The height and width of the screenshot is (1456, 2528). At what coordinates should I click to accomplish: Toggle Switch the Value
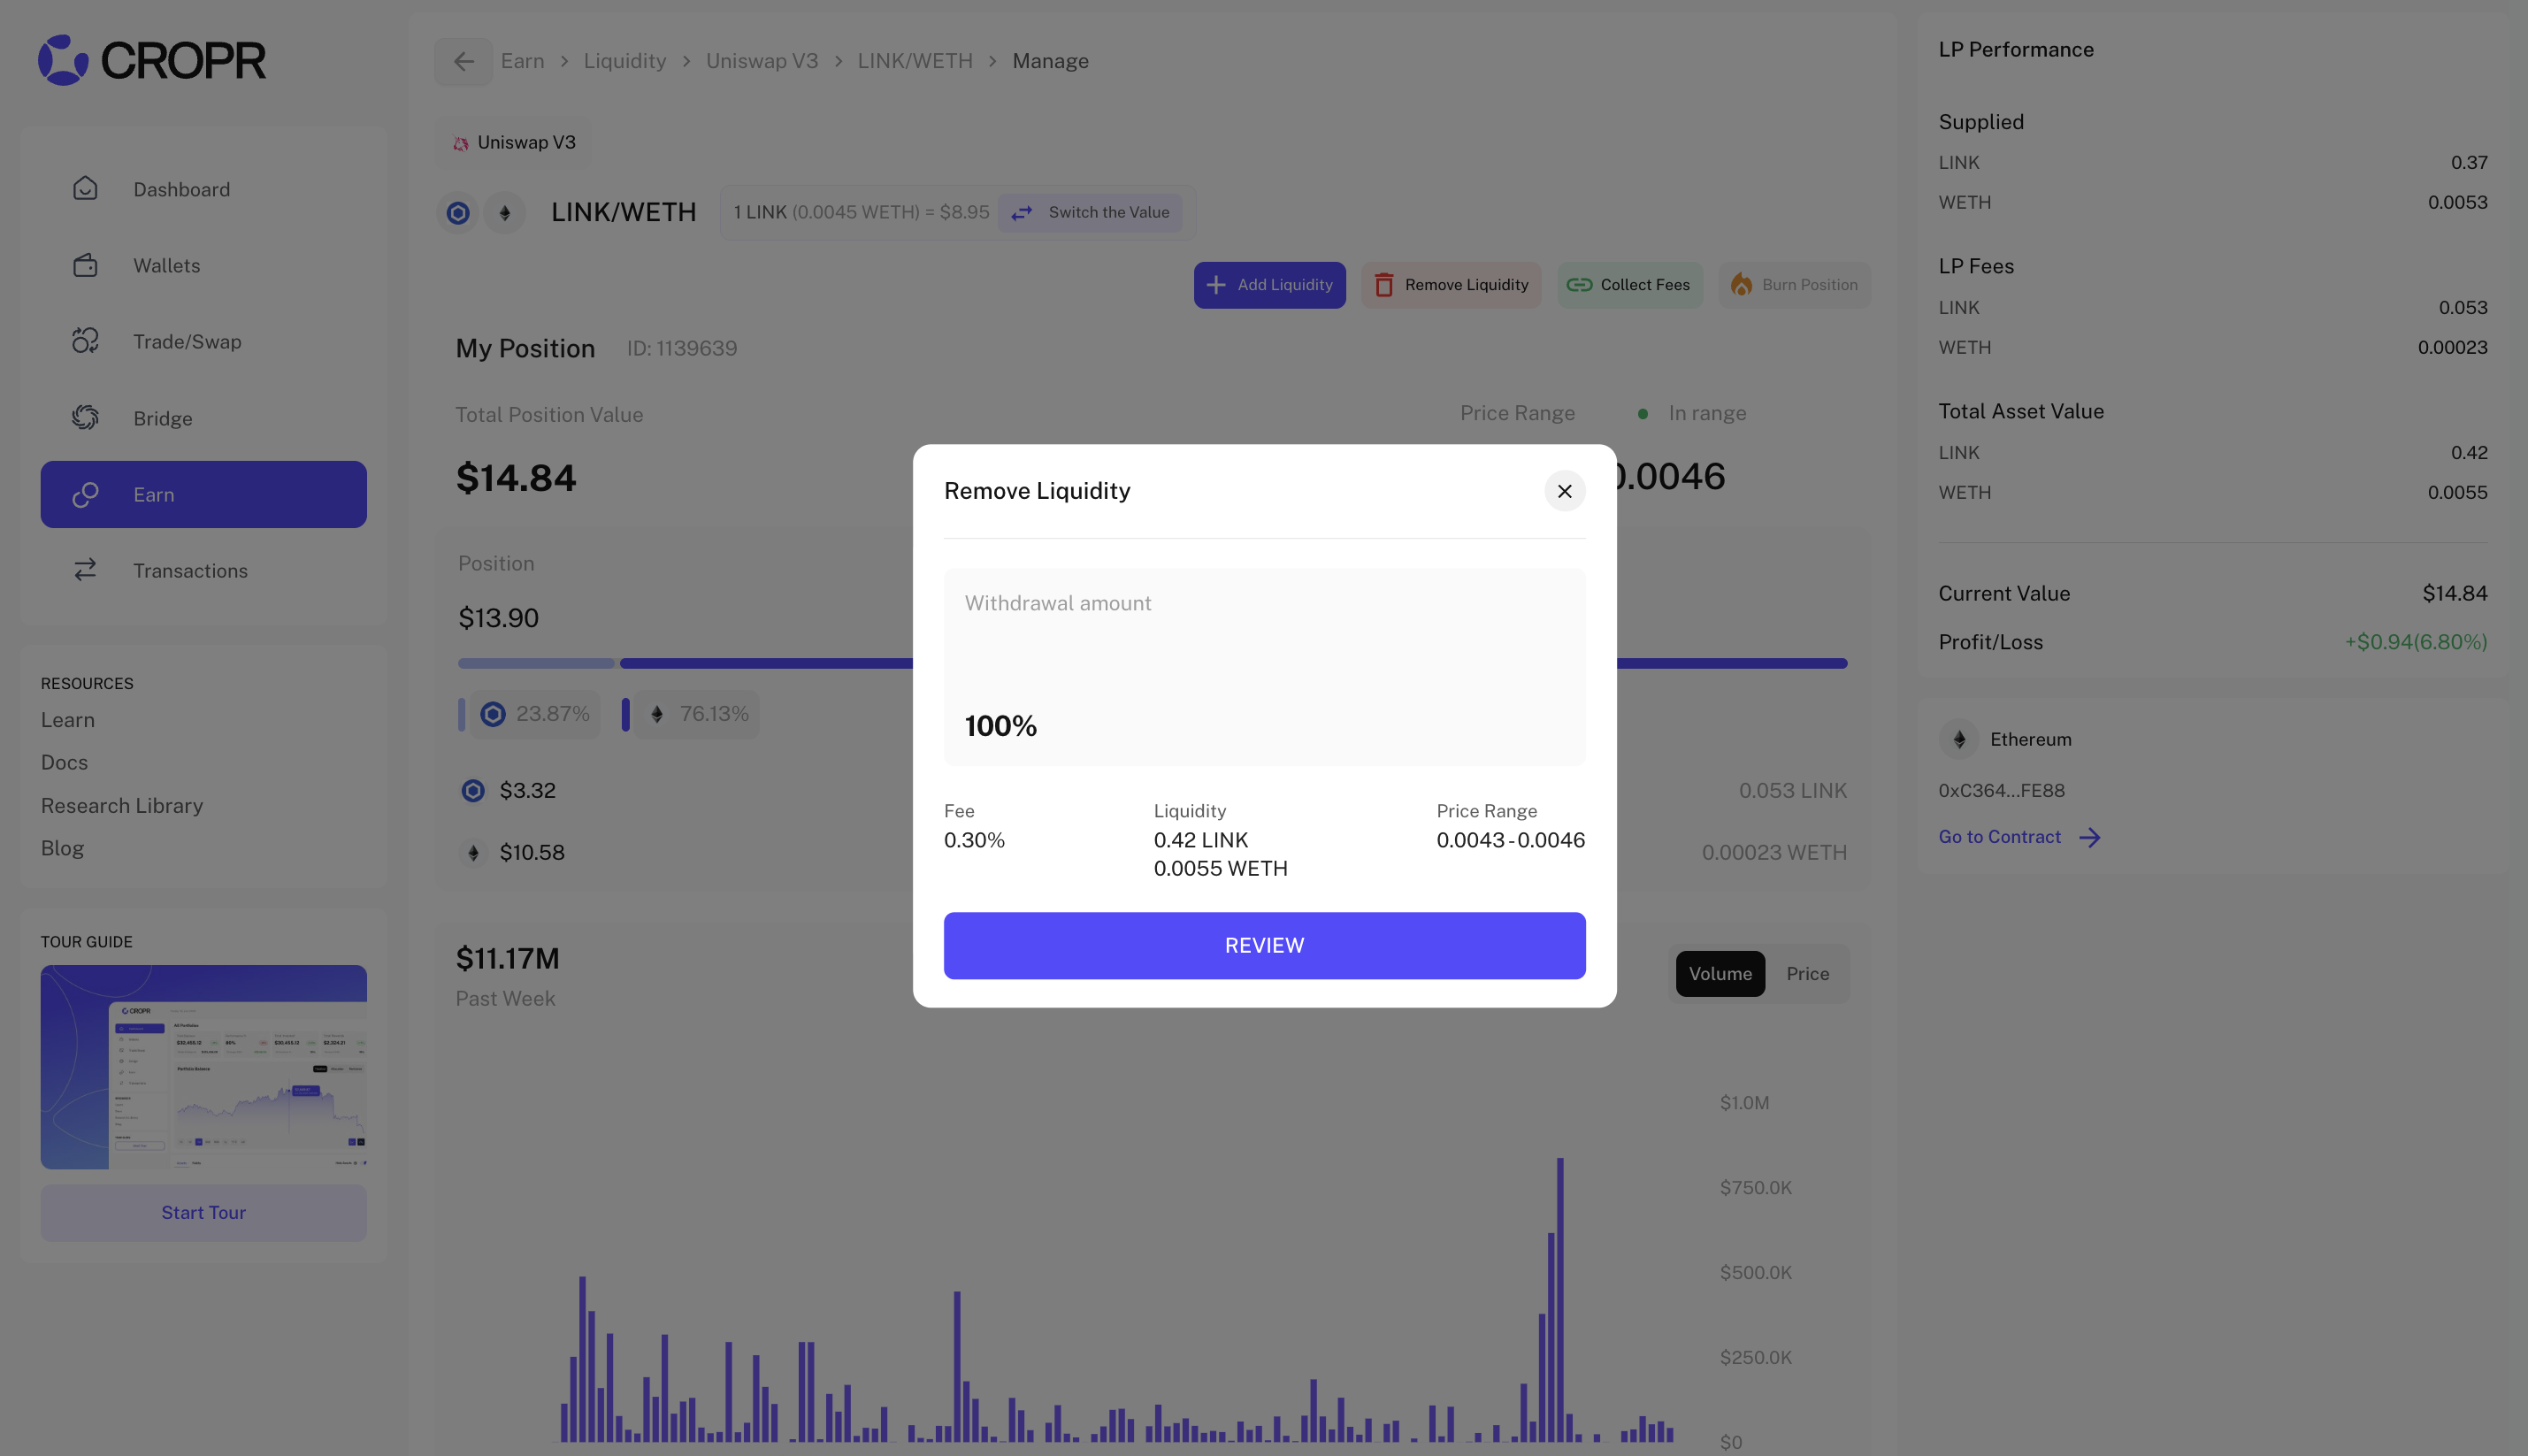click(1090, 212)
